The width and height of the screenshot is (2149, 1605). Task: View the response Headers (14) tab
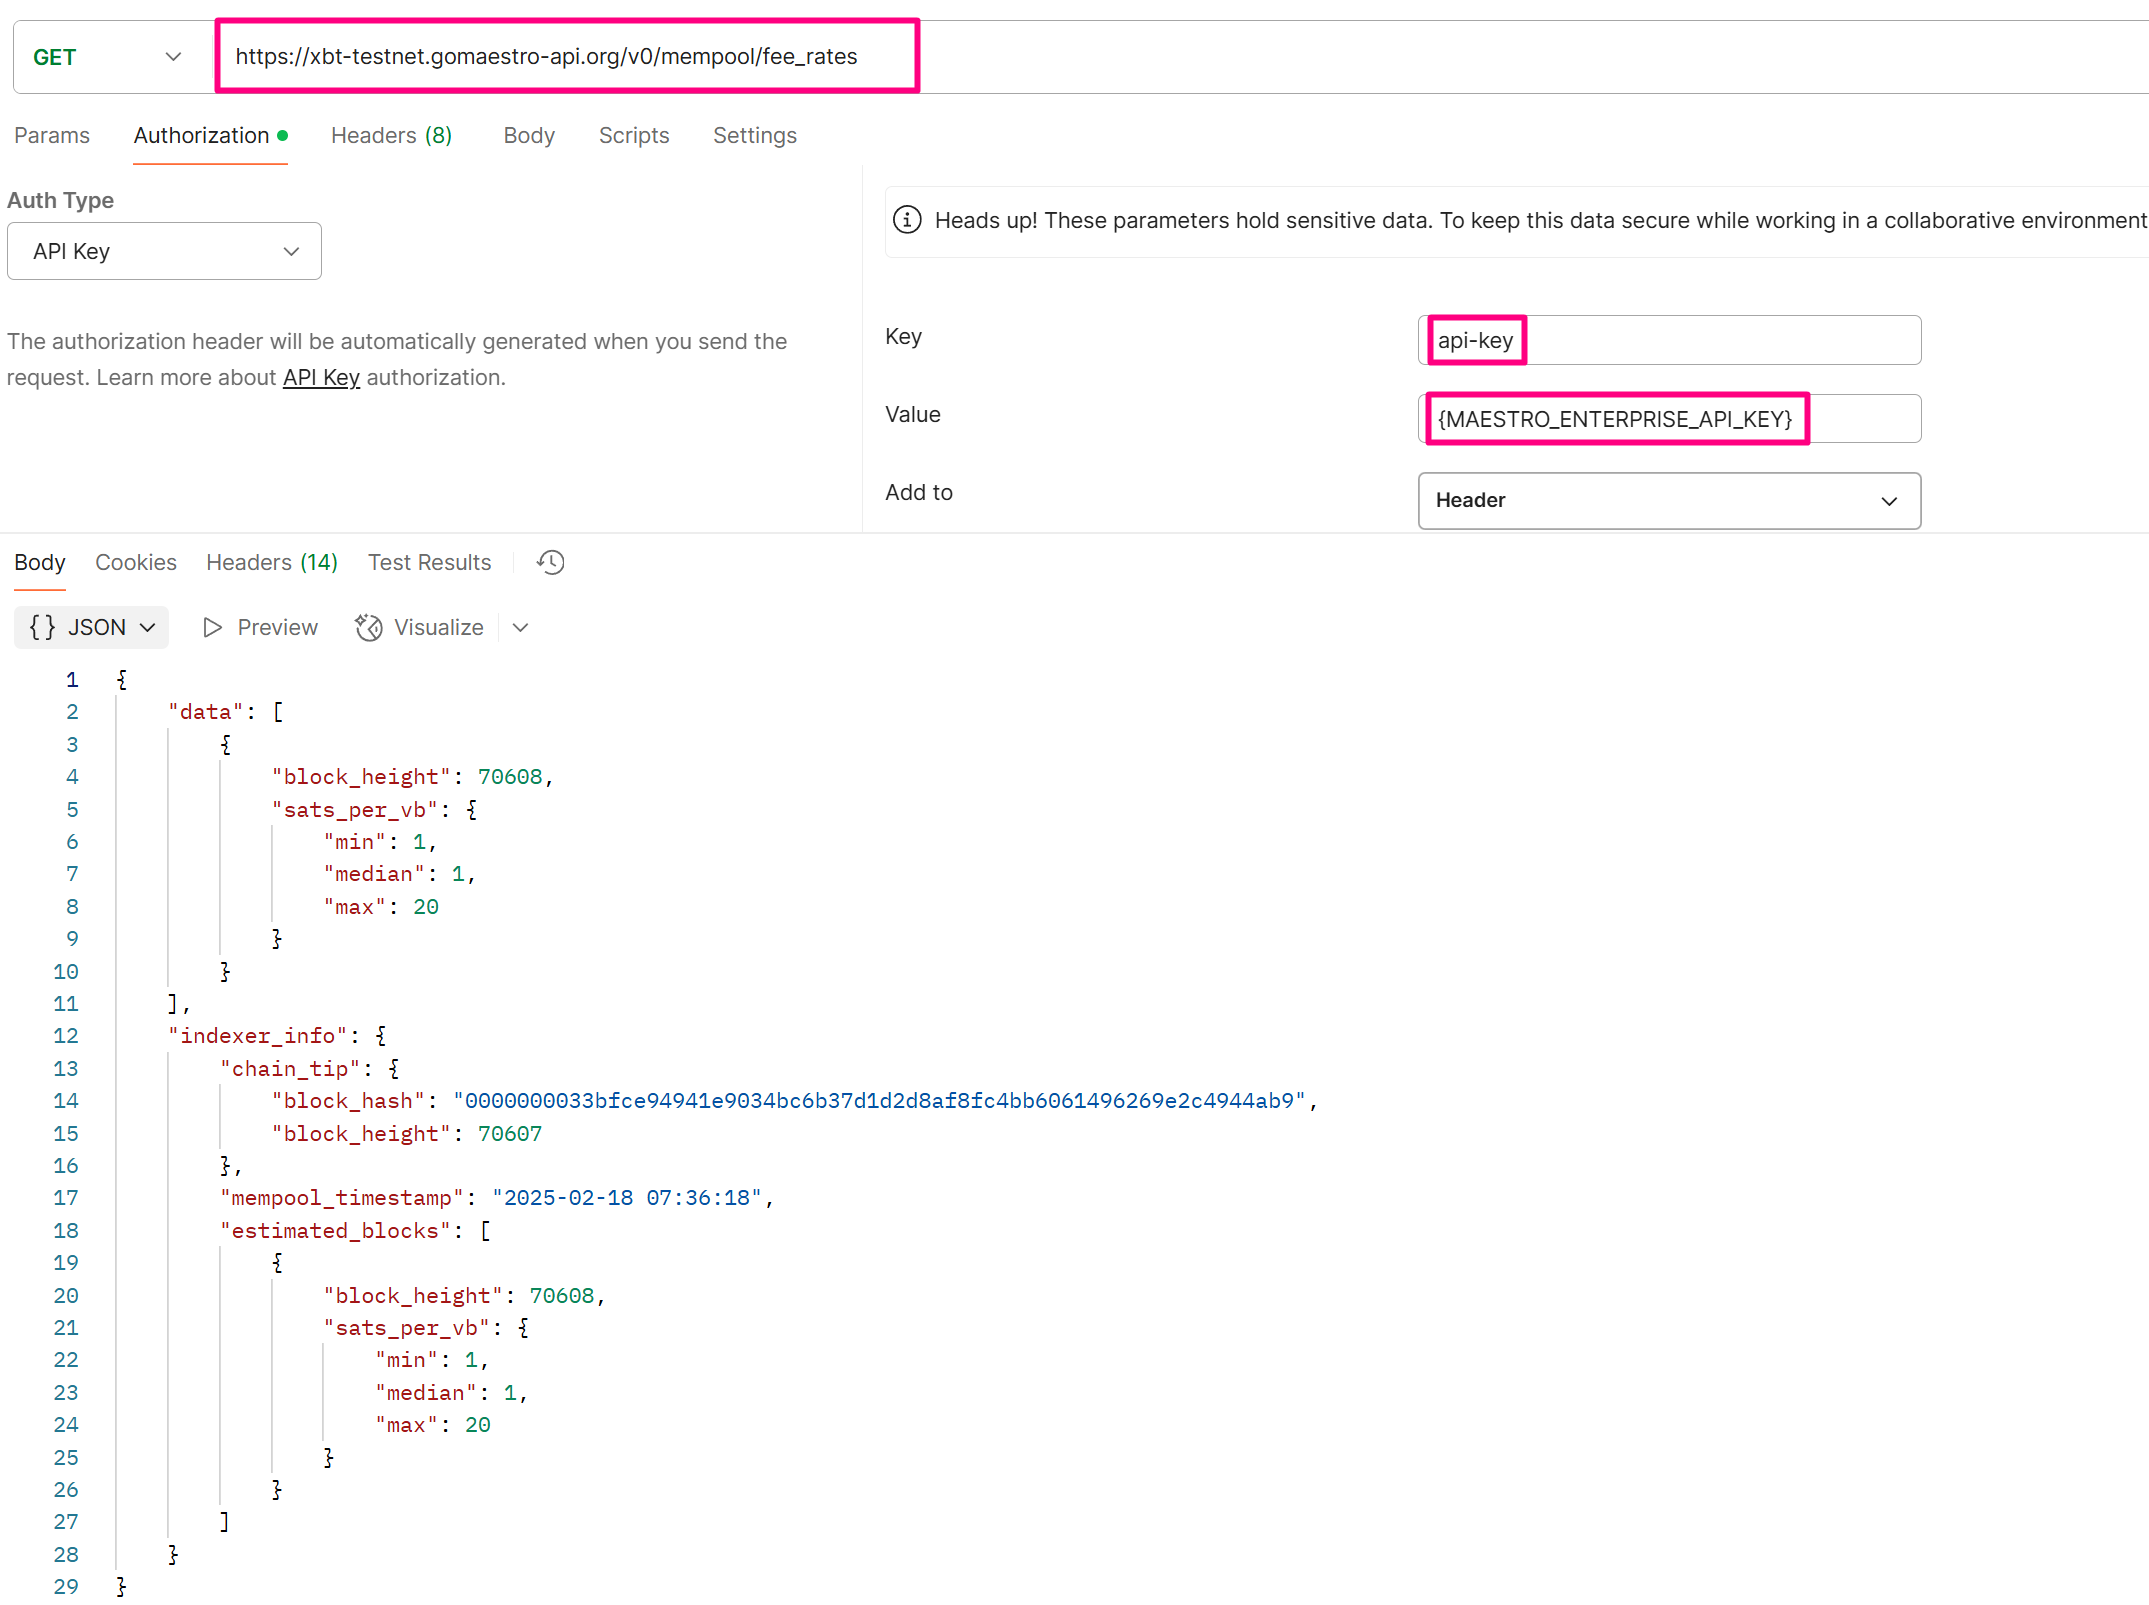(271, 562)
